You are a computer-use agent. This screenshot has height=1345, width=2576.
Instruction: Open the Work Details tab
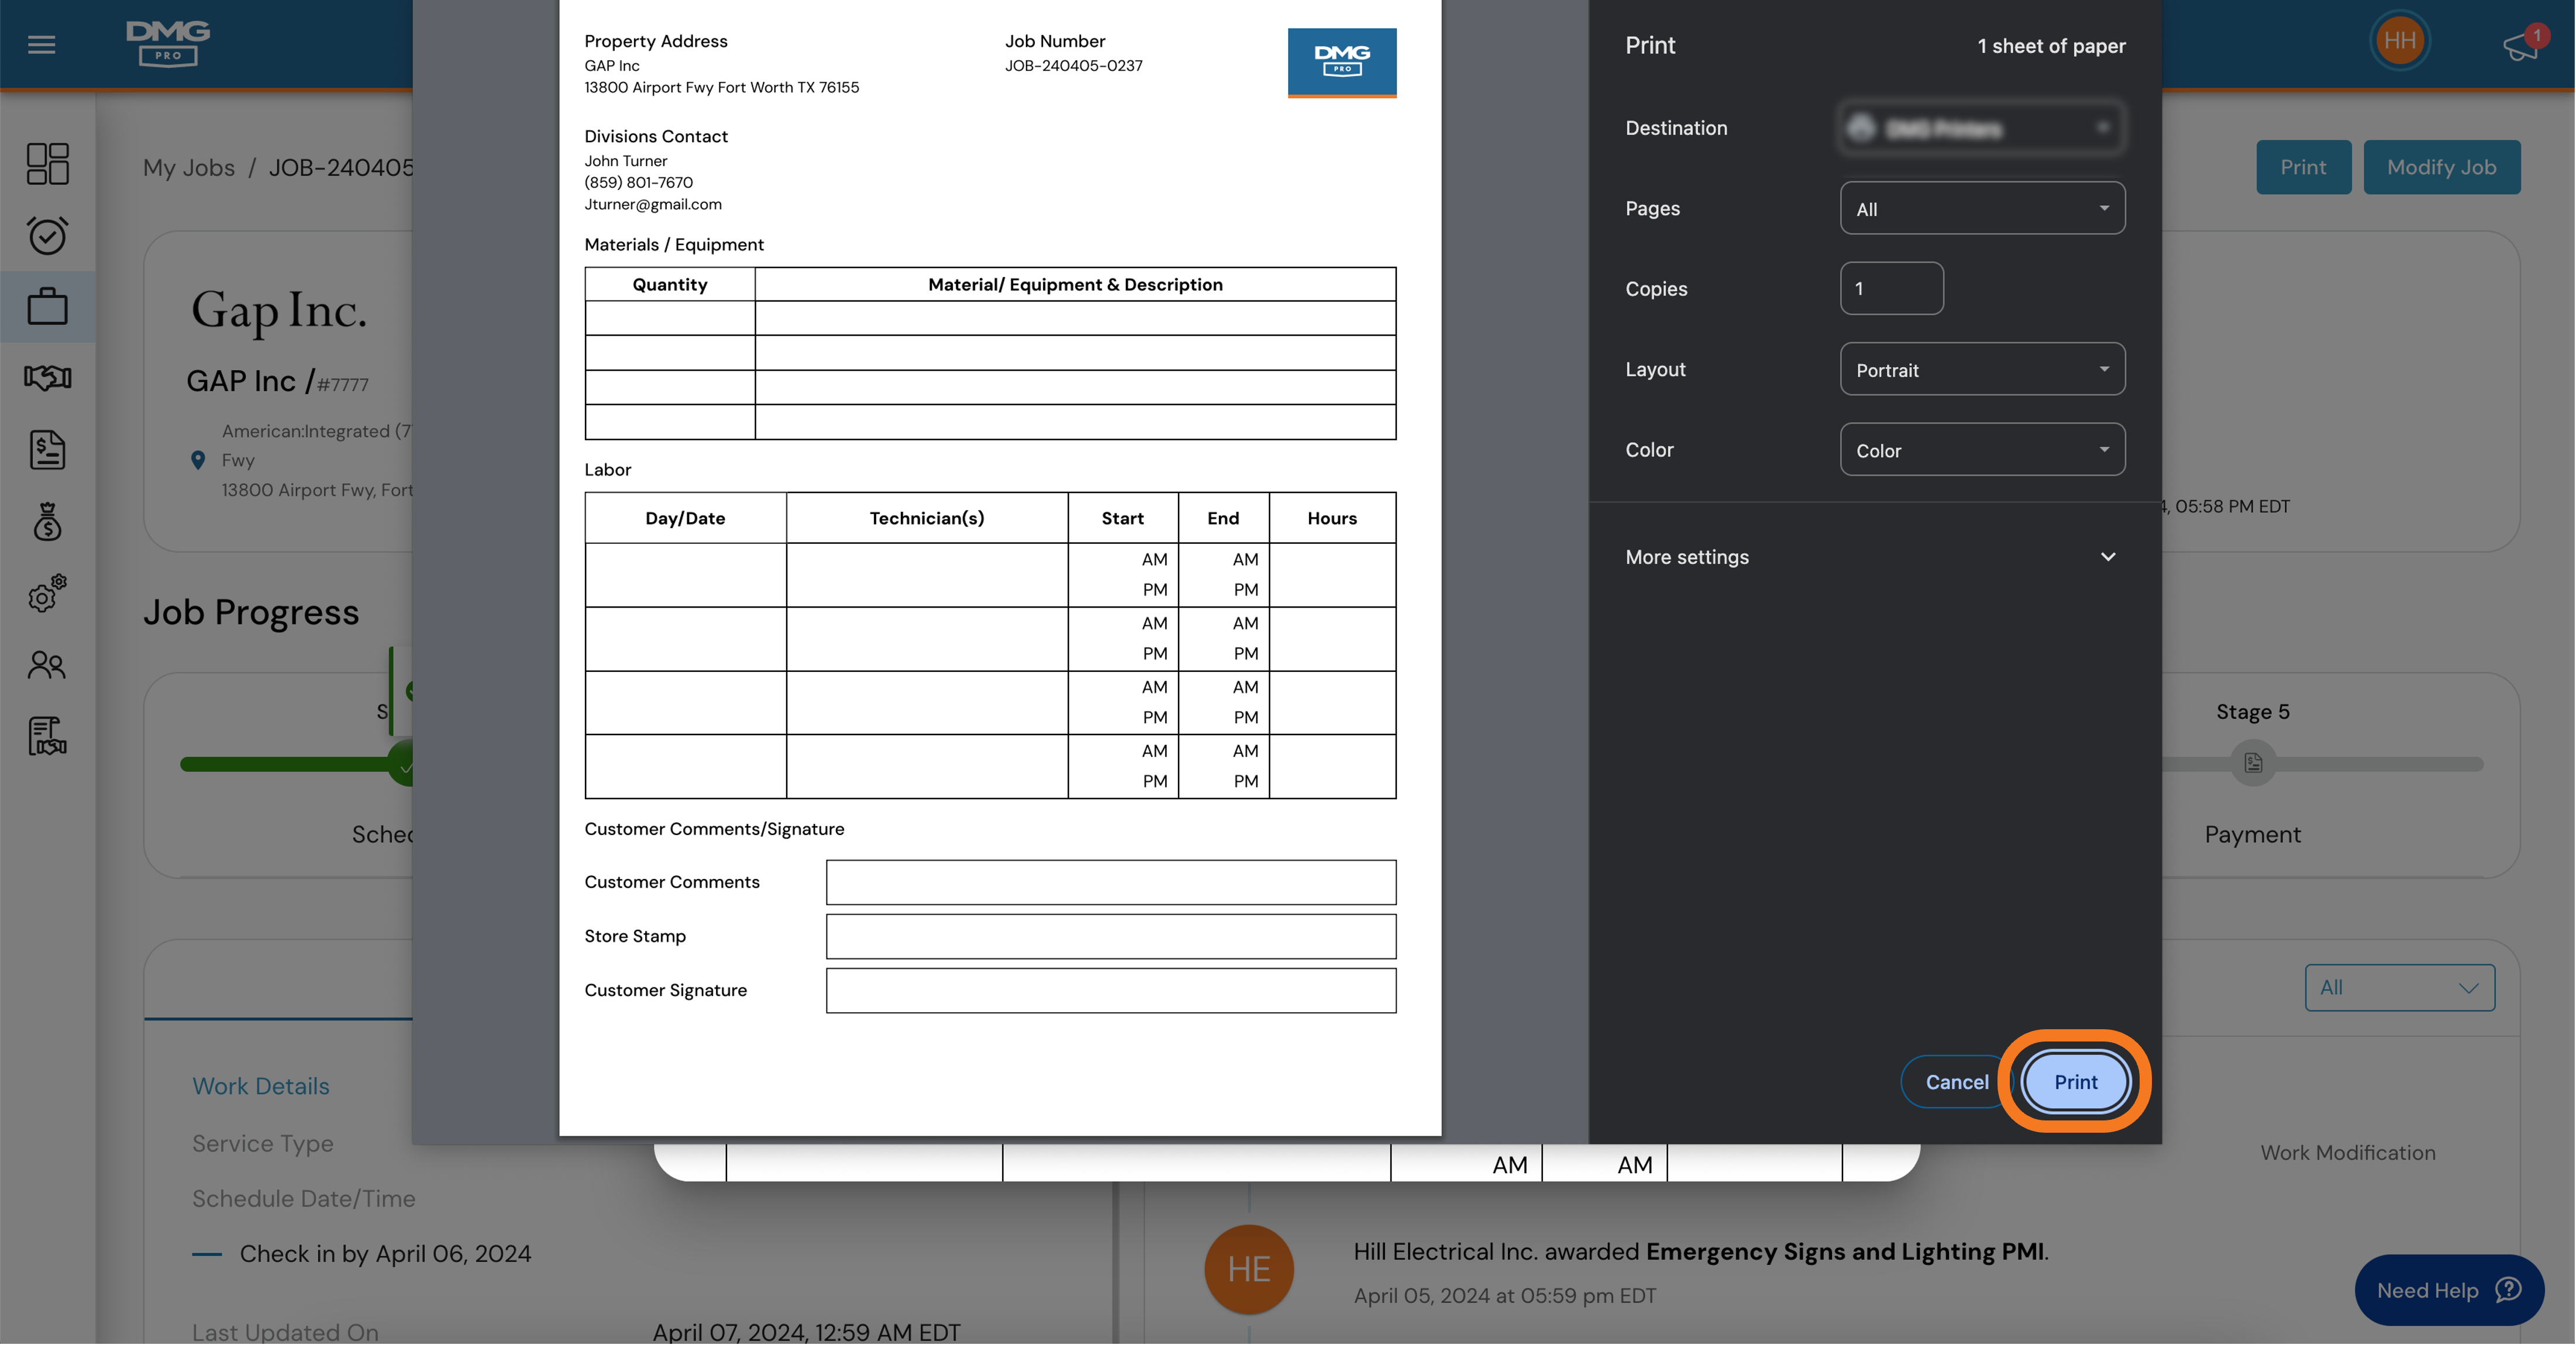tap(260, 1086)
